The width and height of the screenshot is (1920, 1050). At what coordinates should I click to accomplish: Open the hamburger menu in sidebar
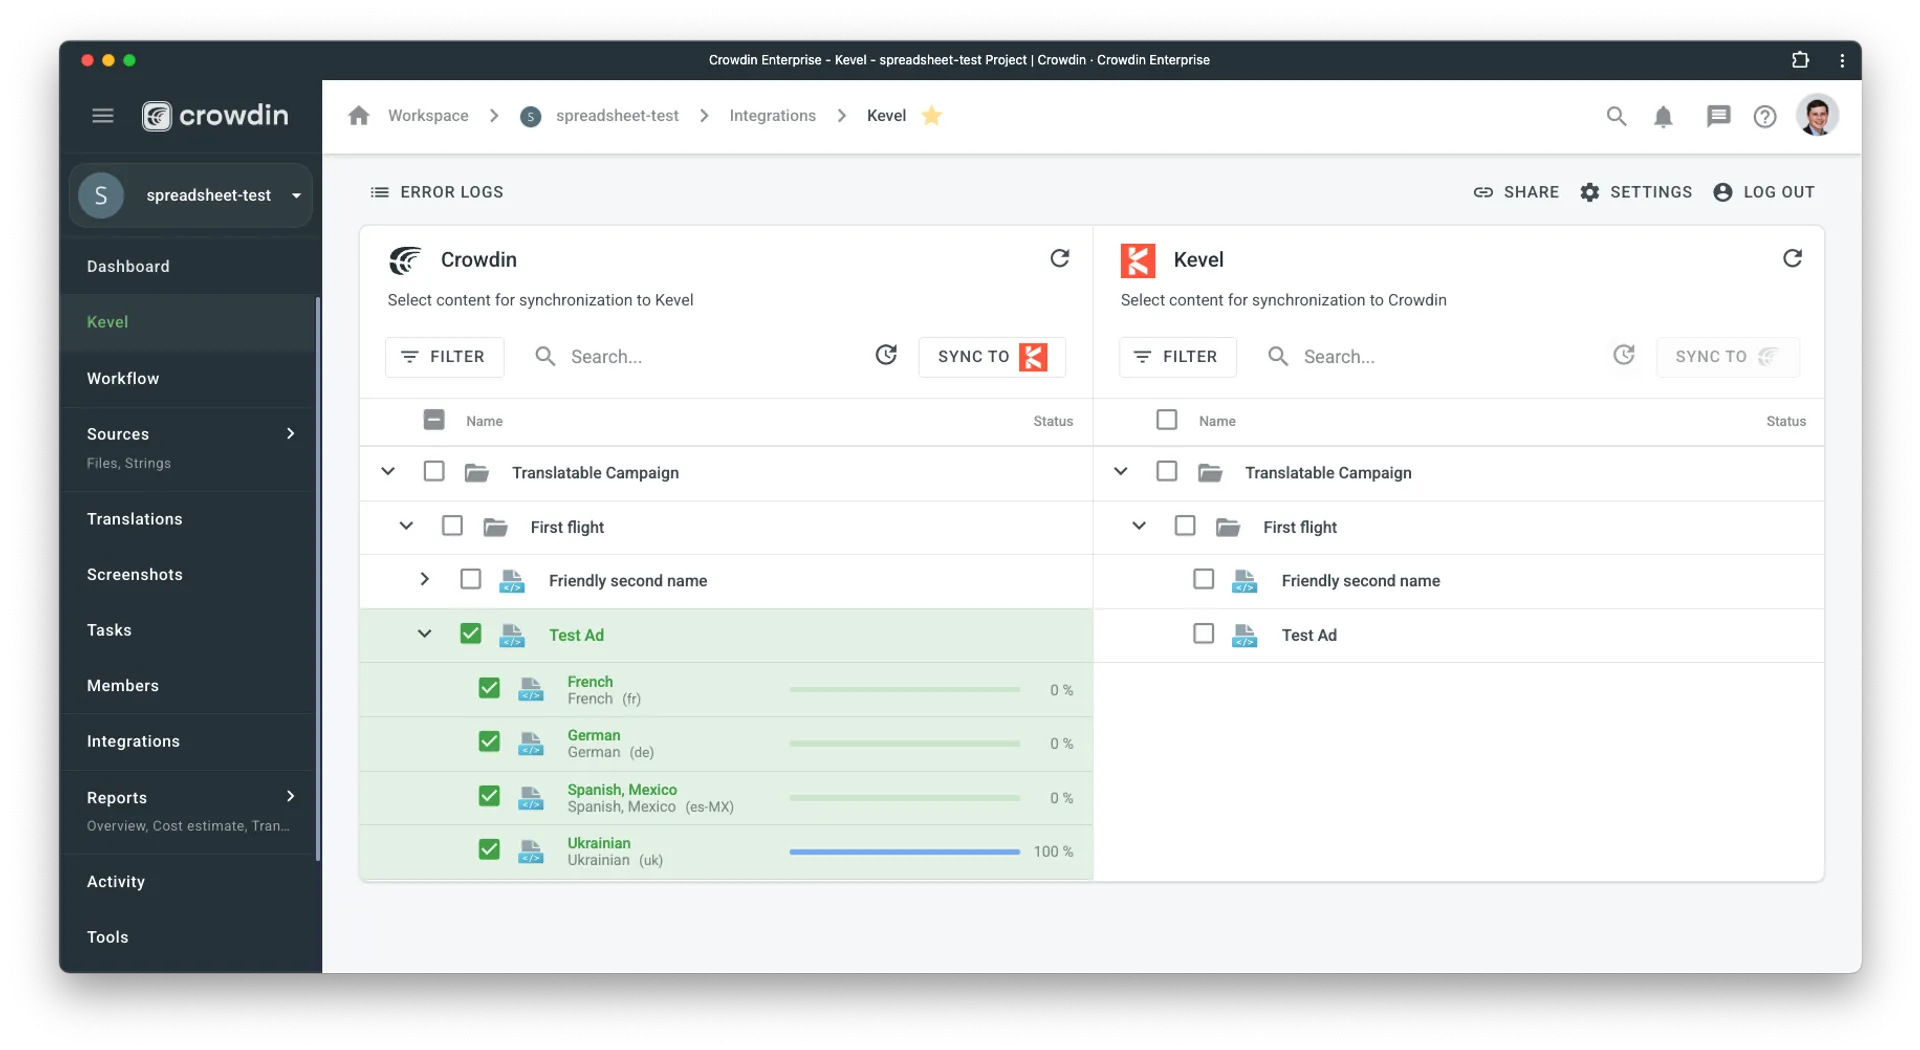[x=102, y=116]
